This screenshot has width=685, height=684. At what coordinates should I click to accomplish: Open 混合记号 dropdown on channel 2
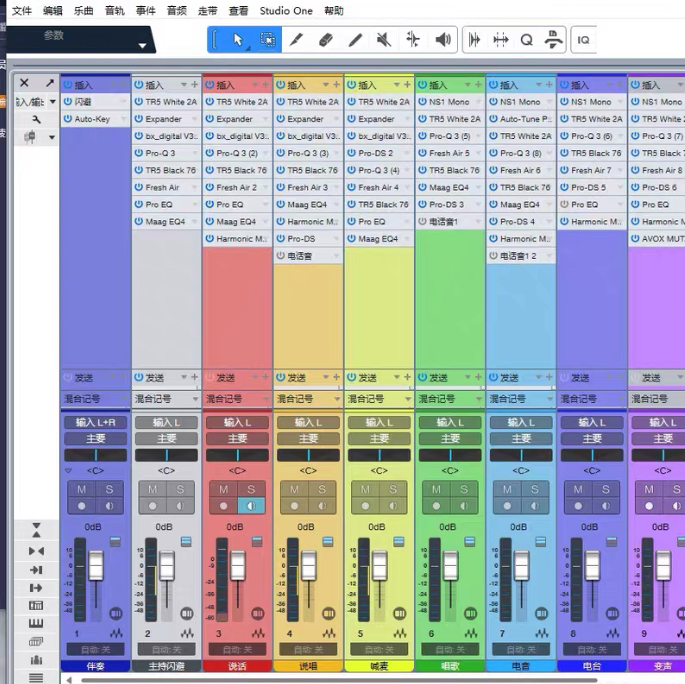tap(195, 399)
